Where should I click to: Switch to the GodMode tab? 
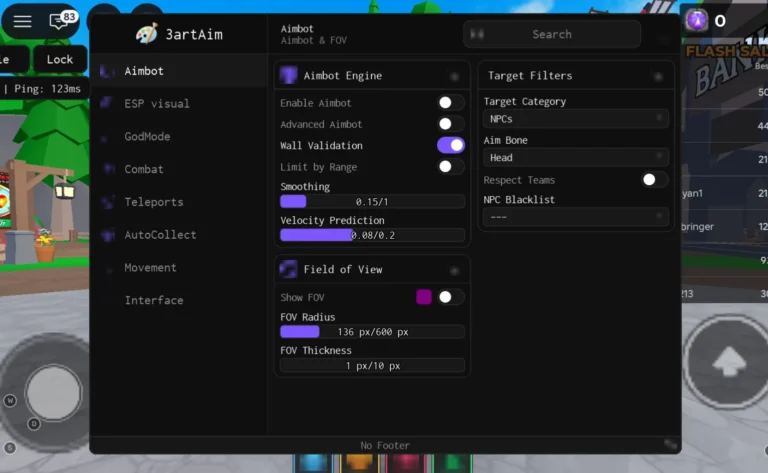tap(179, 136)
